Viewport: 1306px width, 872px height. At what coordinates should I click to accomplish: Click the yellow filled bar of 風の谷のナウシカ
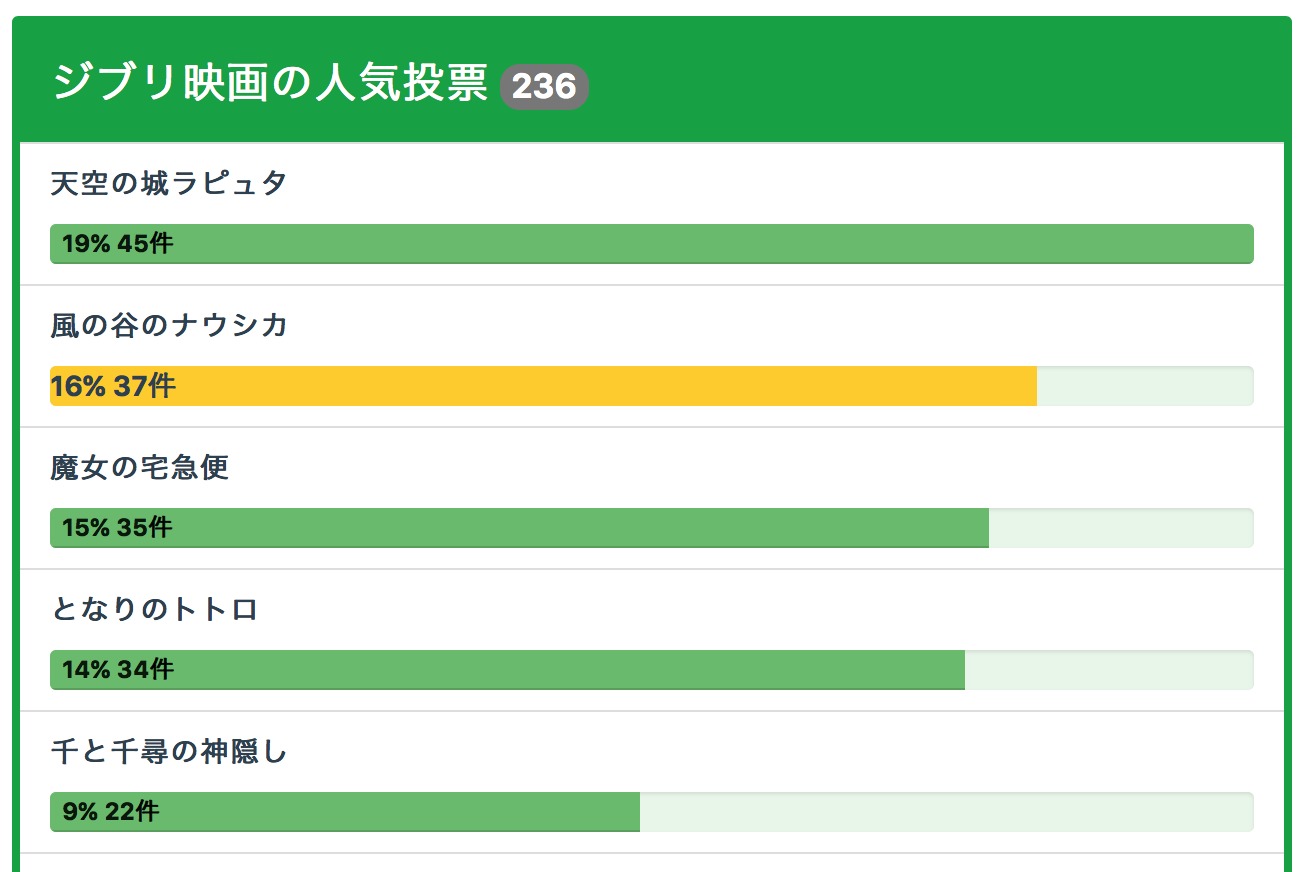click(x=600, y=386)
